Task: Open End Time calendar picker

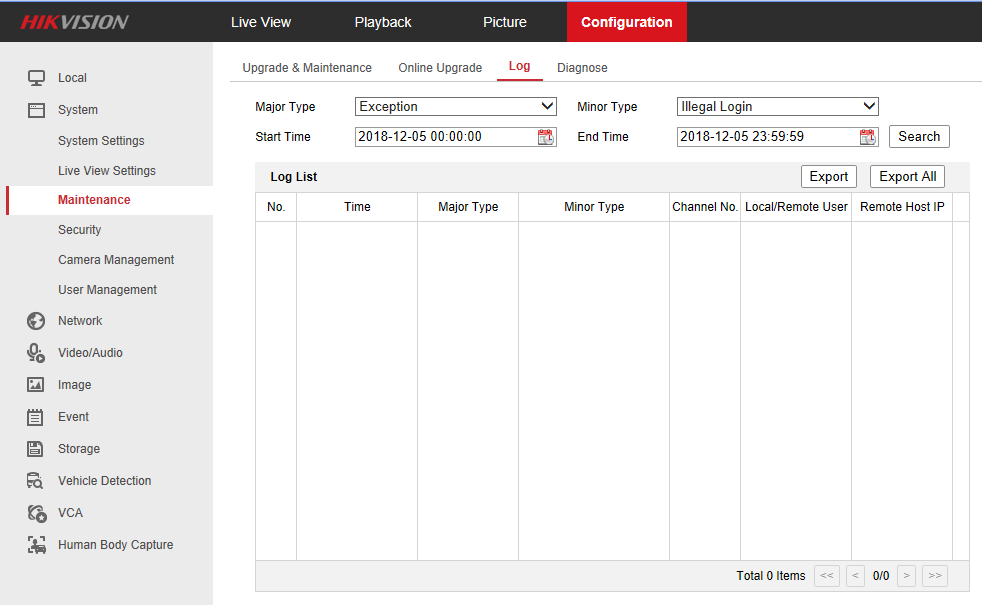Action: (867, 137)
